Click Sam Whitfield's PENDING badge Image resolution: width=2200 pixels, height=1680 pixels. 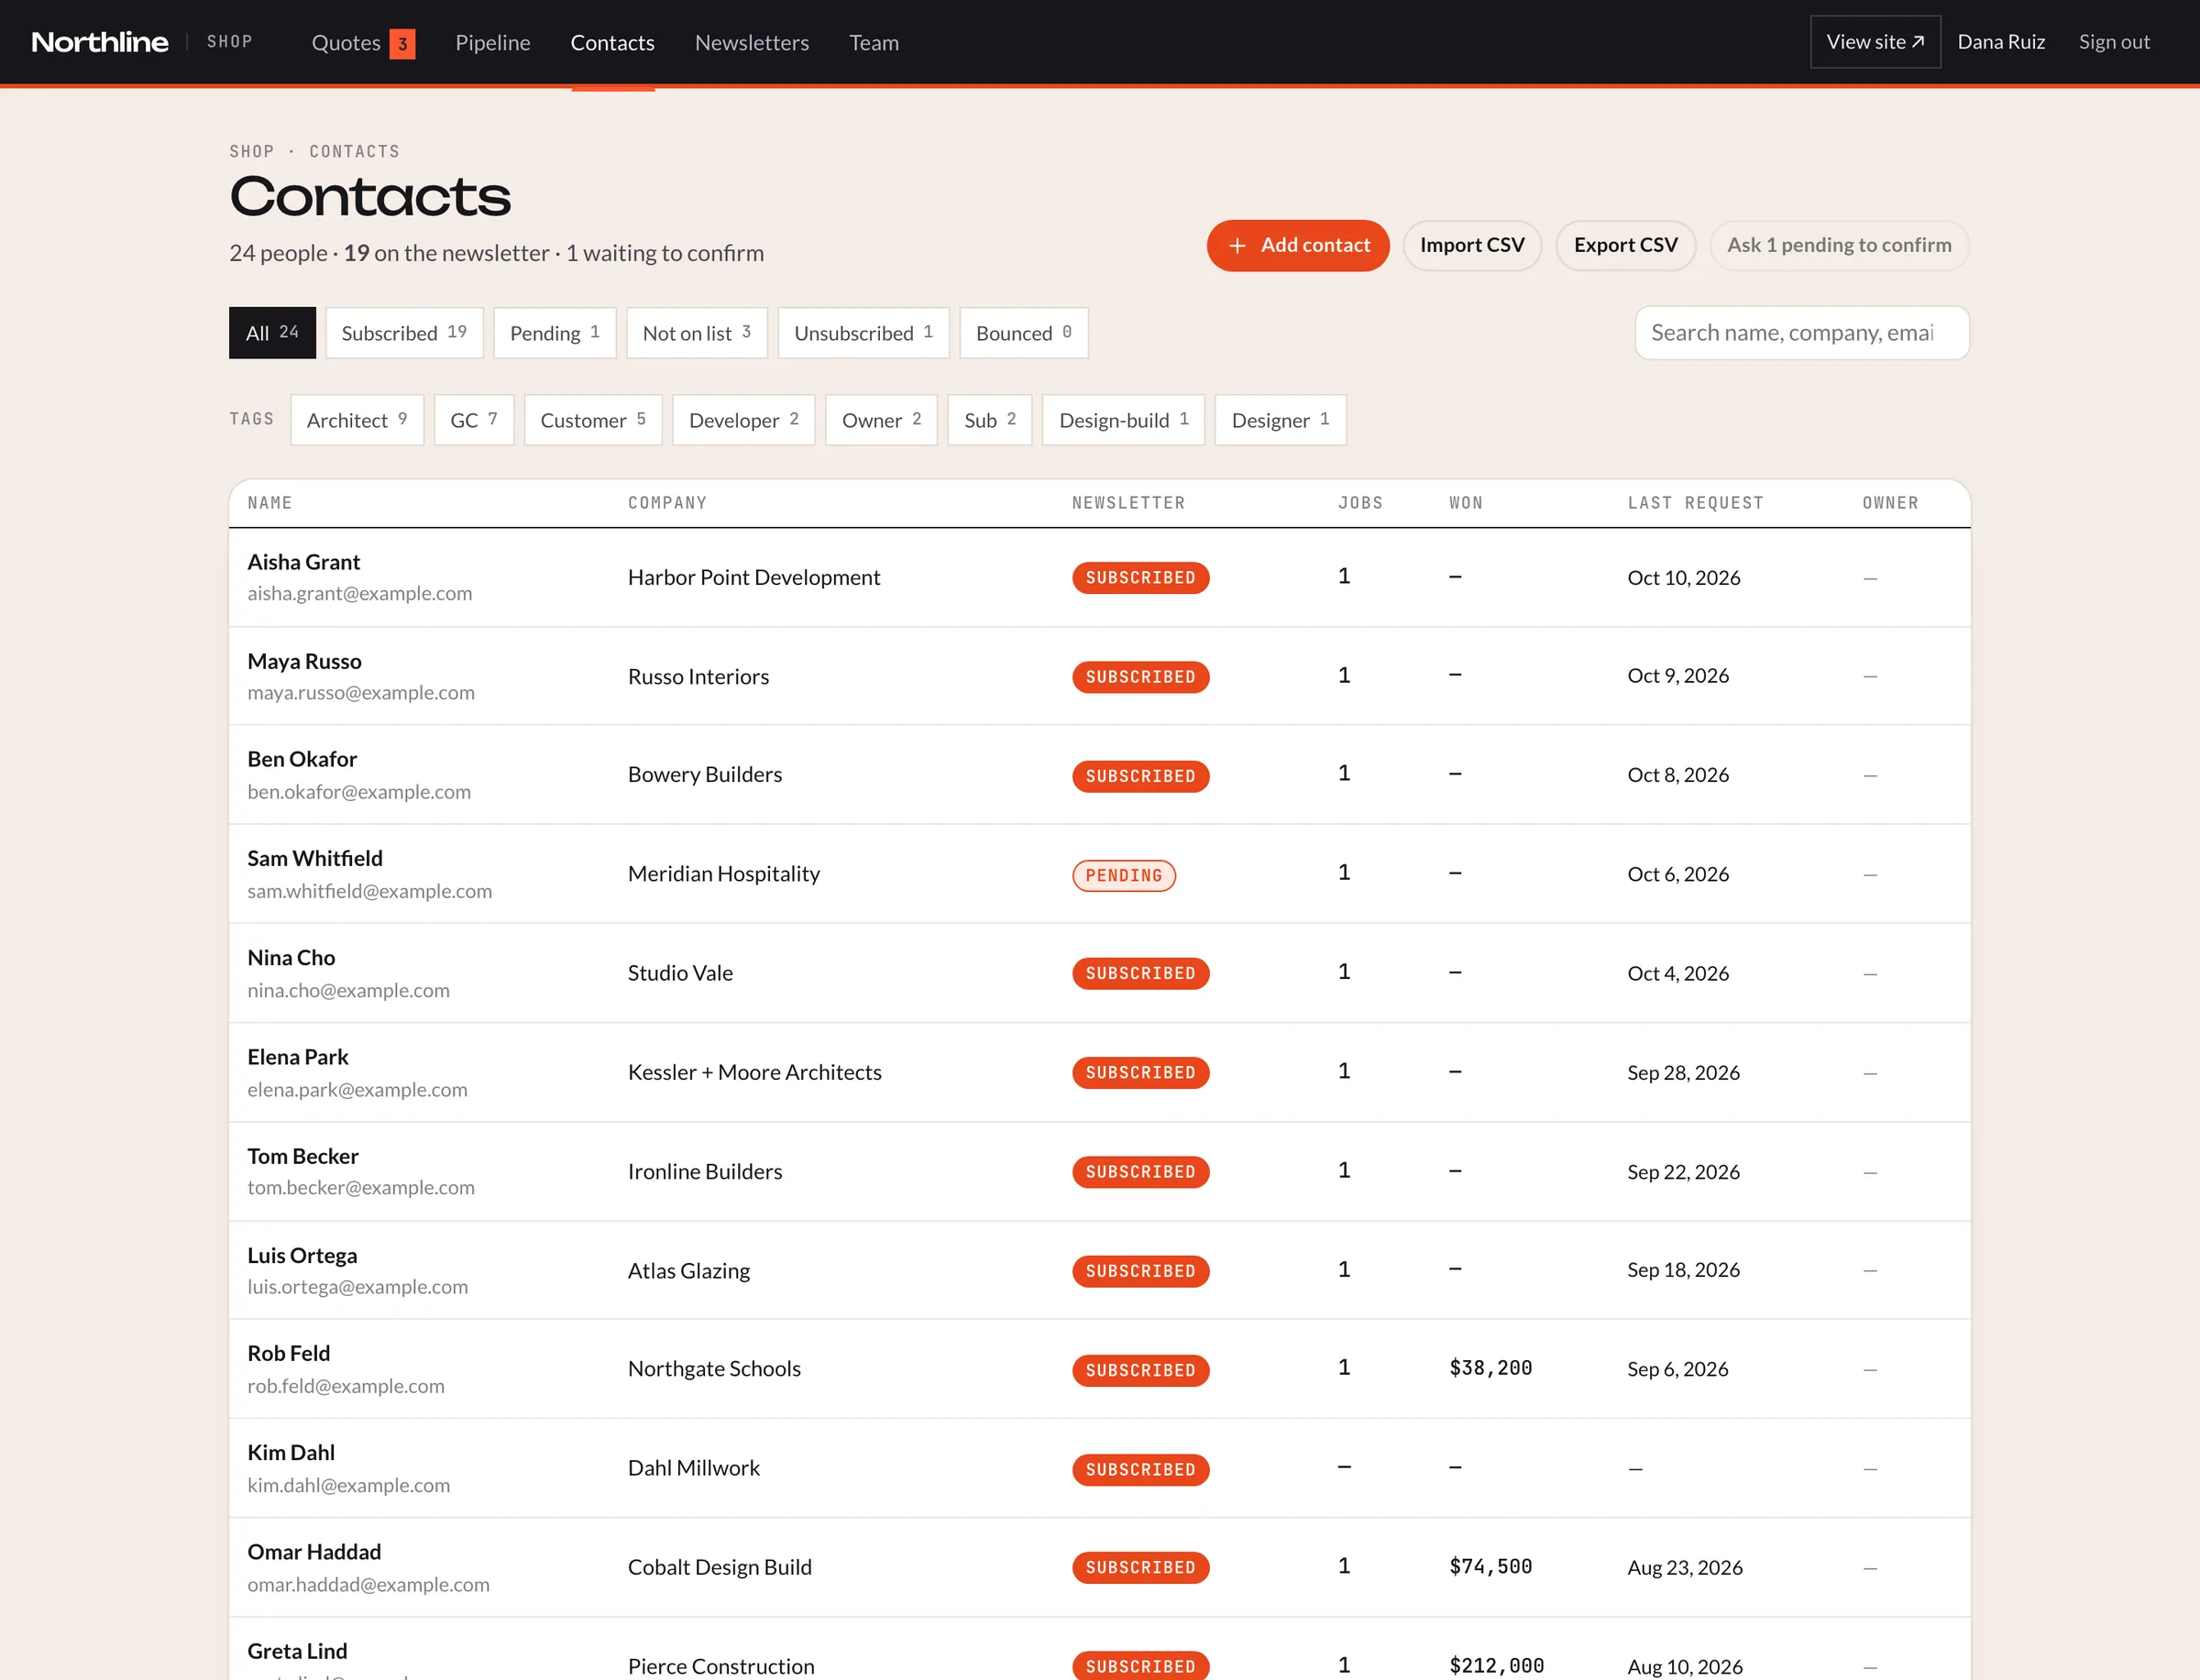tap(1124, 876)
